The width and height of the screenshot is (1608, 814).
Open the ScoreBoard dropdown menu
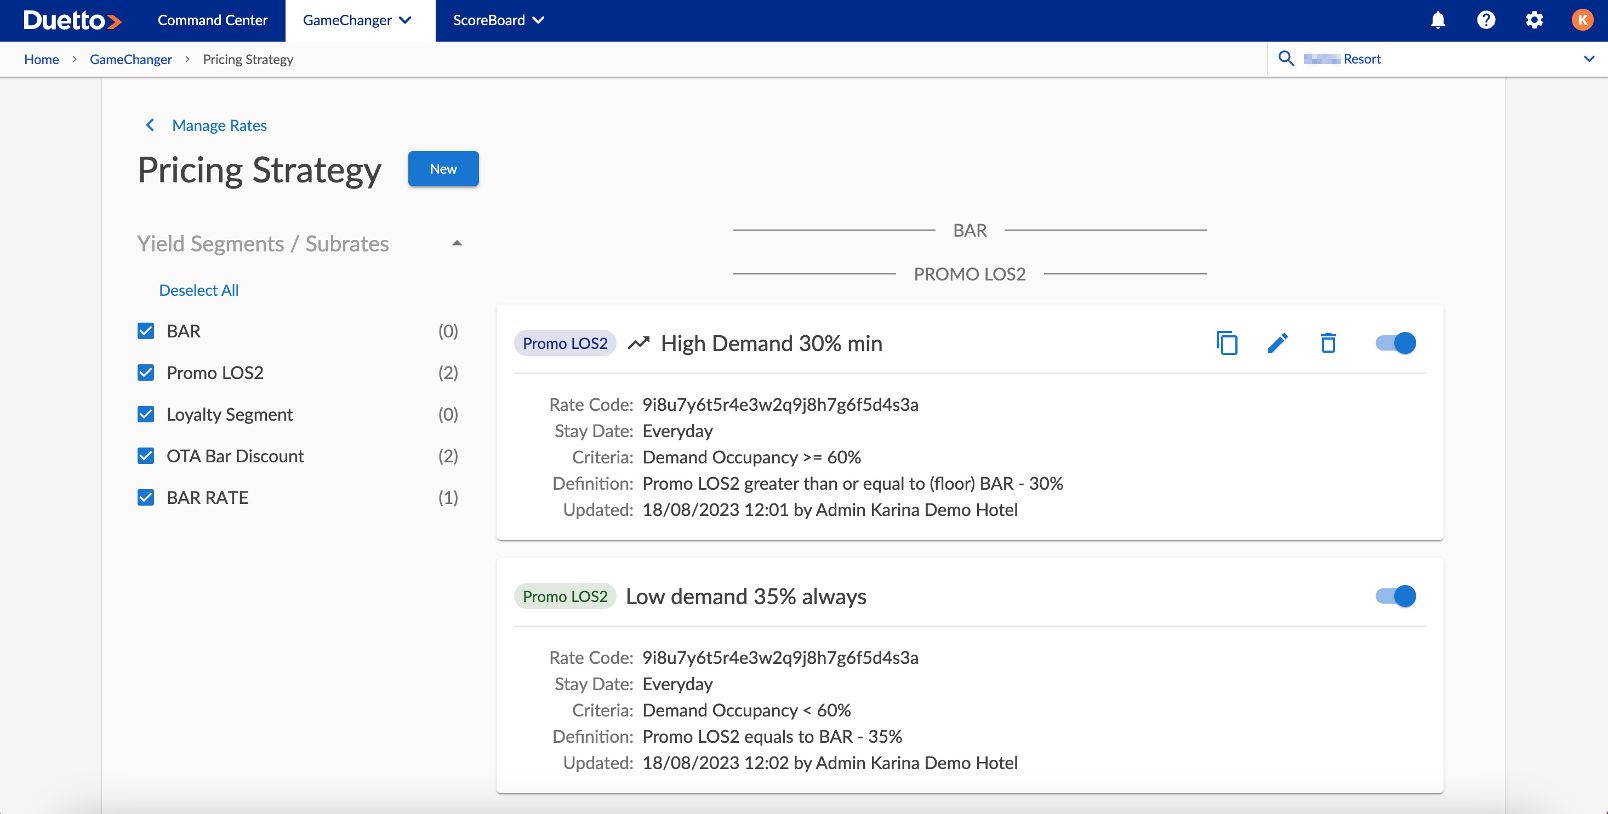point(498,20)
